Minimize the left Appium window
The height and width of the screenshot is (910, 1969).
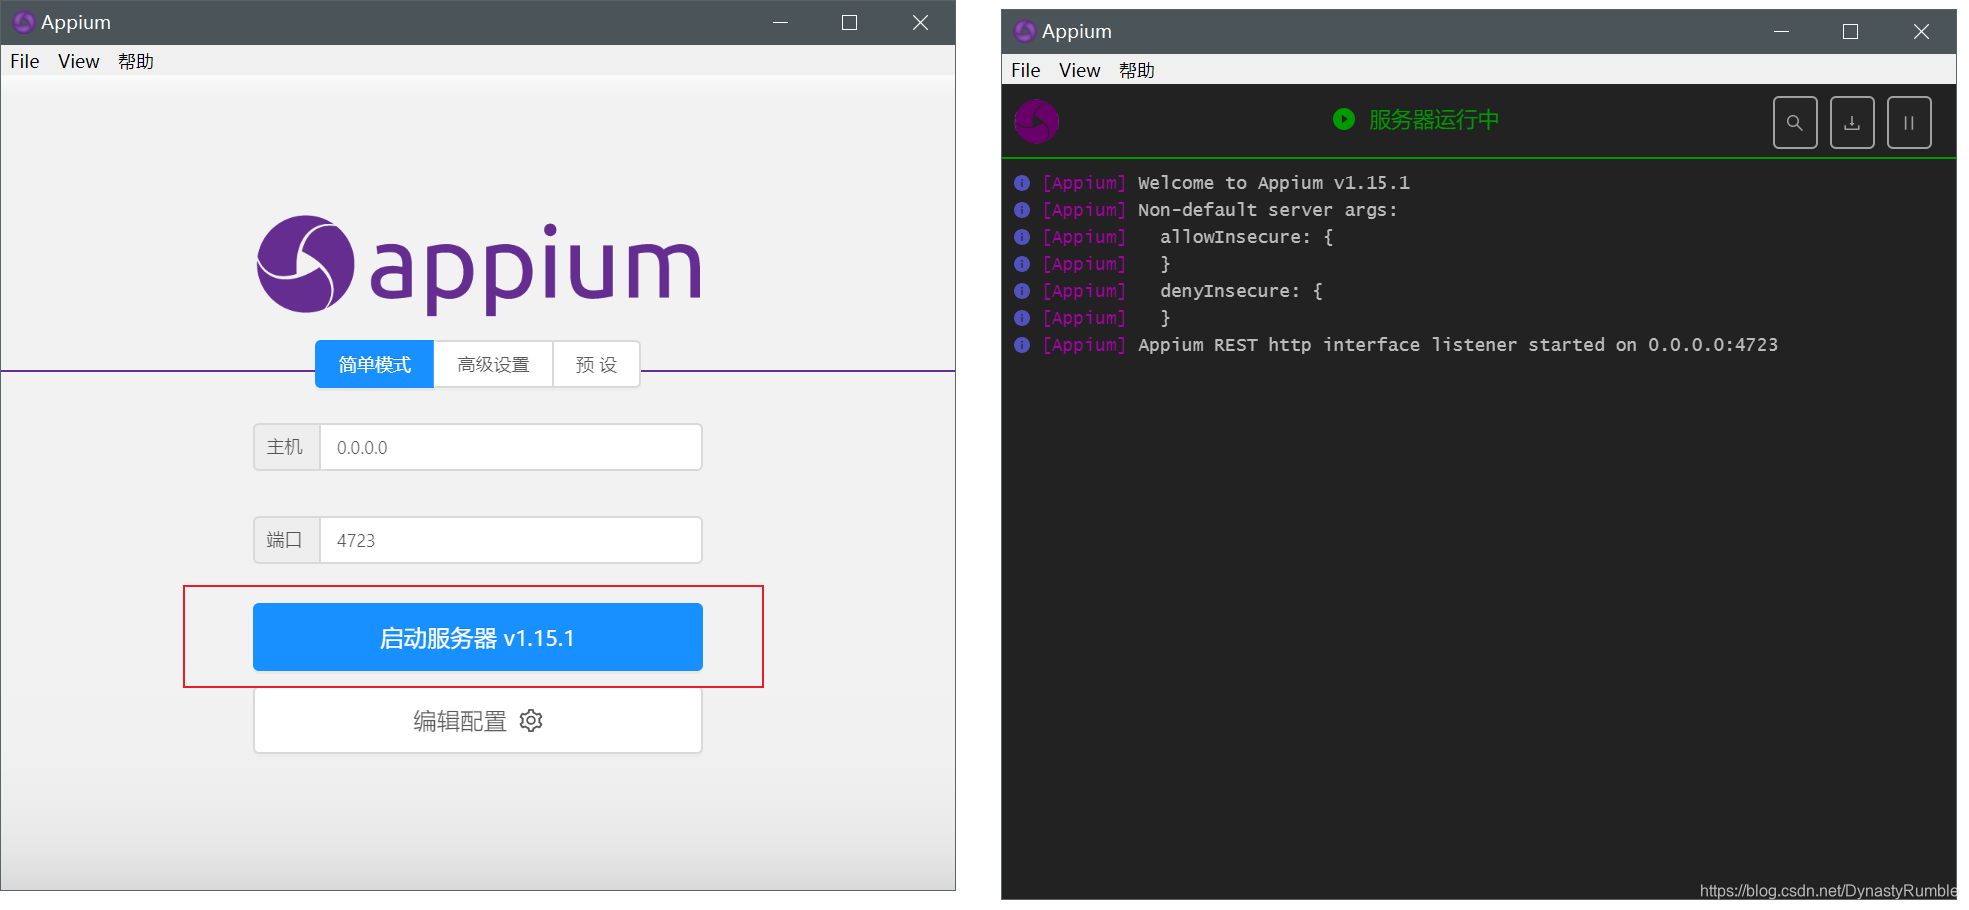[x=781, y=22]
